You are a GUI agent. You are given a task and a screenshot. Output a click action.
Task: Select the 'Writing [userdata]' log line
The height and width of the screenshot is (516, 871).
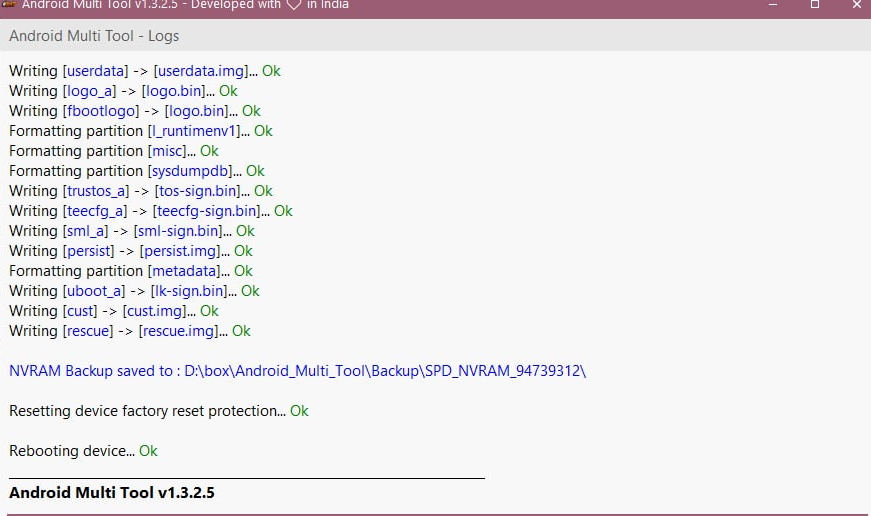145,71
